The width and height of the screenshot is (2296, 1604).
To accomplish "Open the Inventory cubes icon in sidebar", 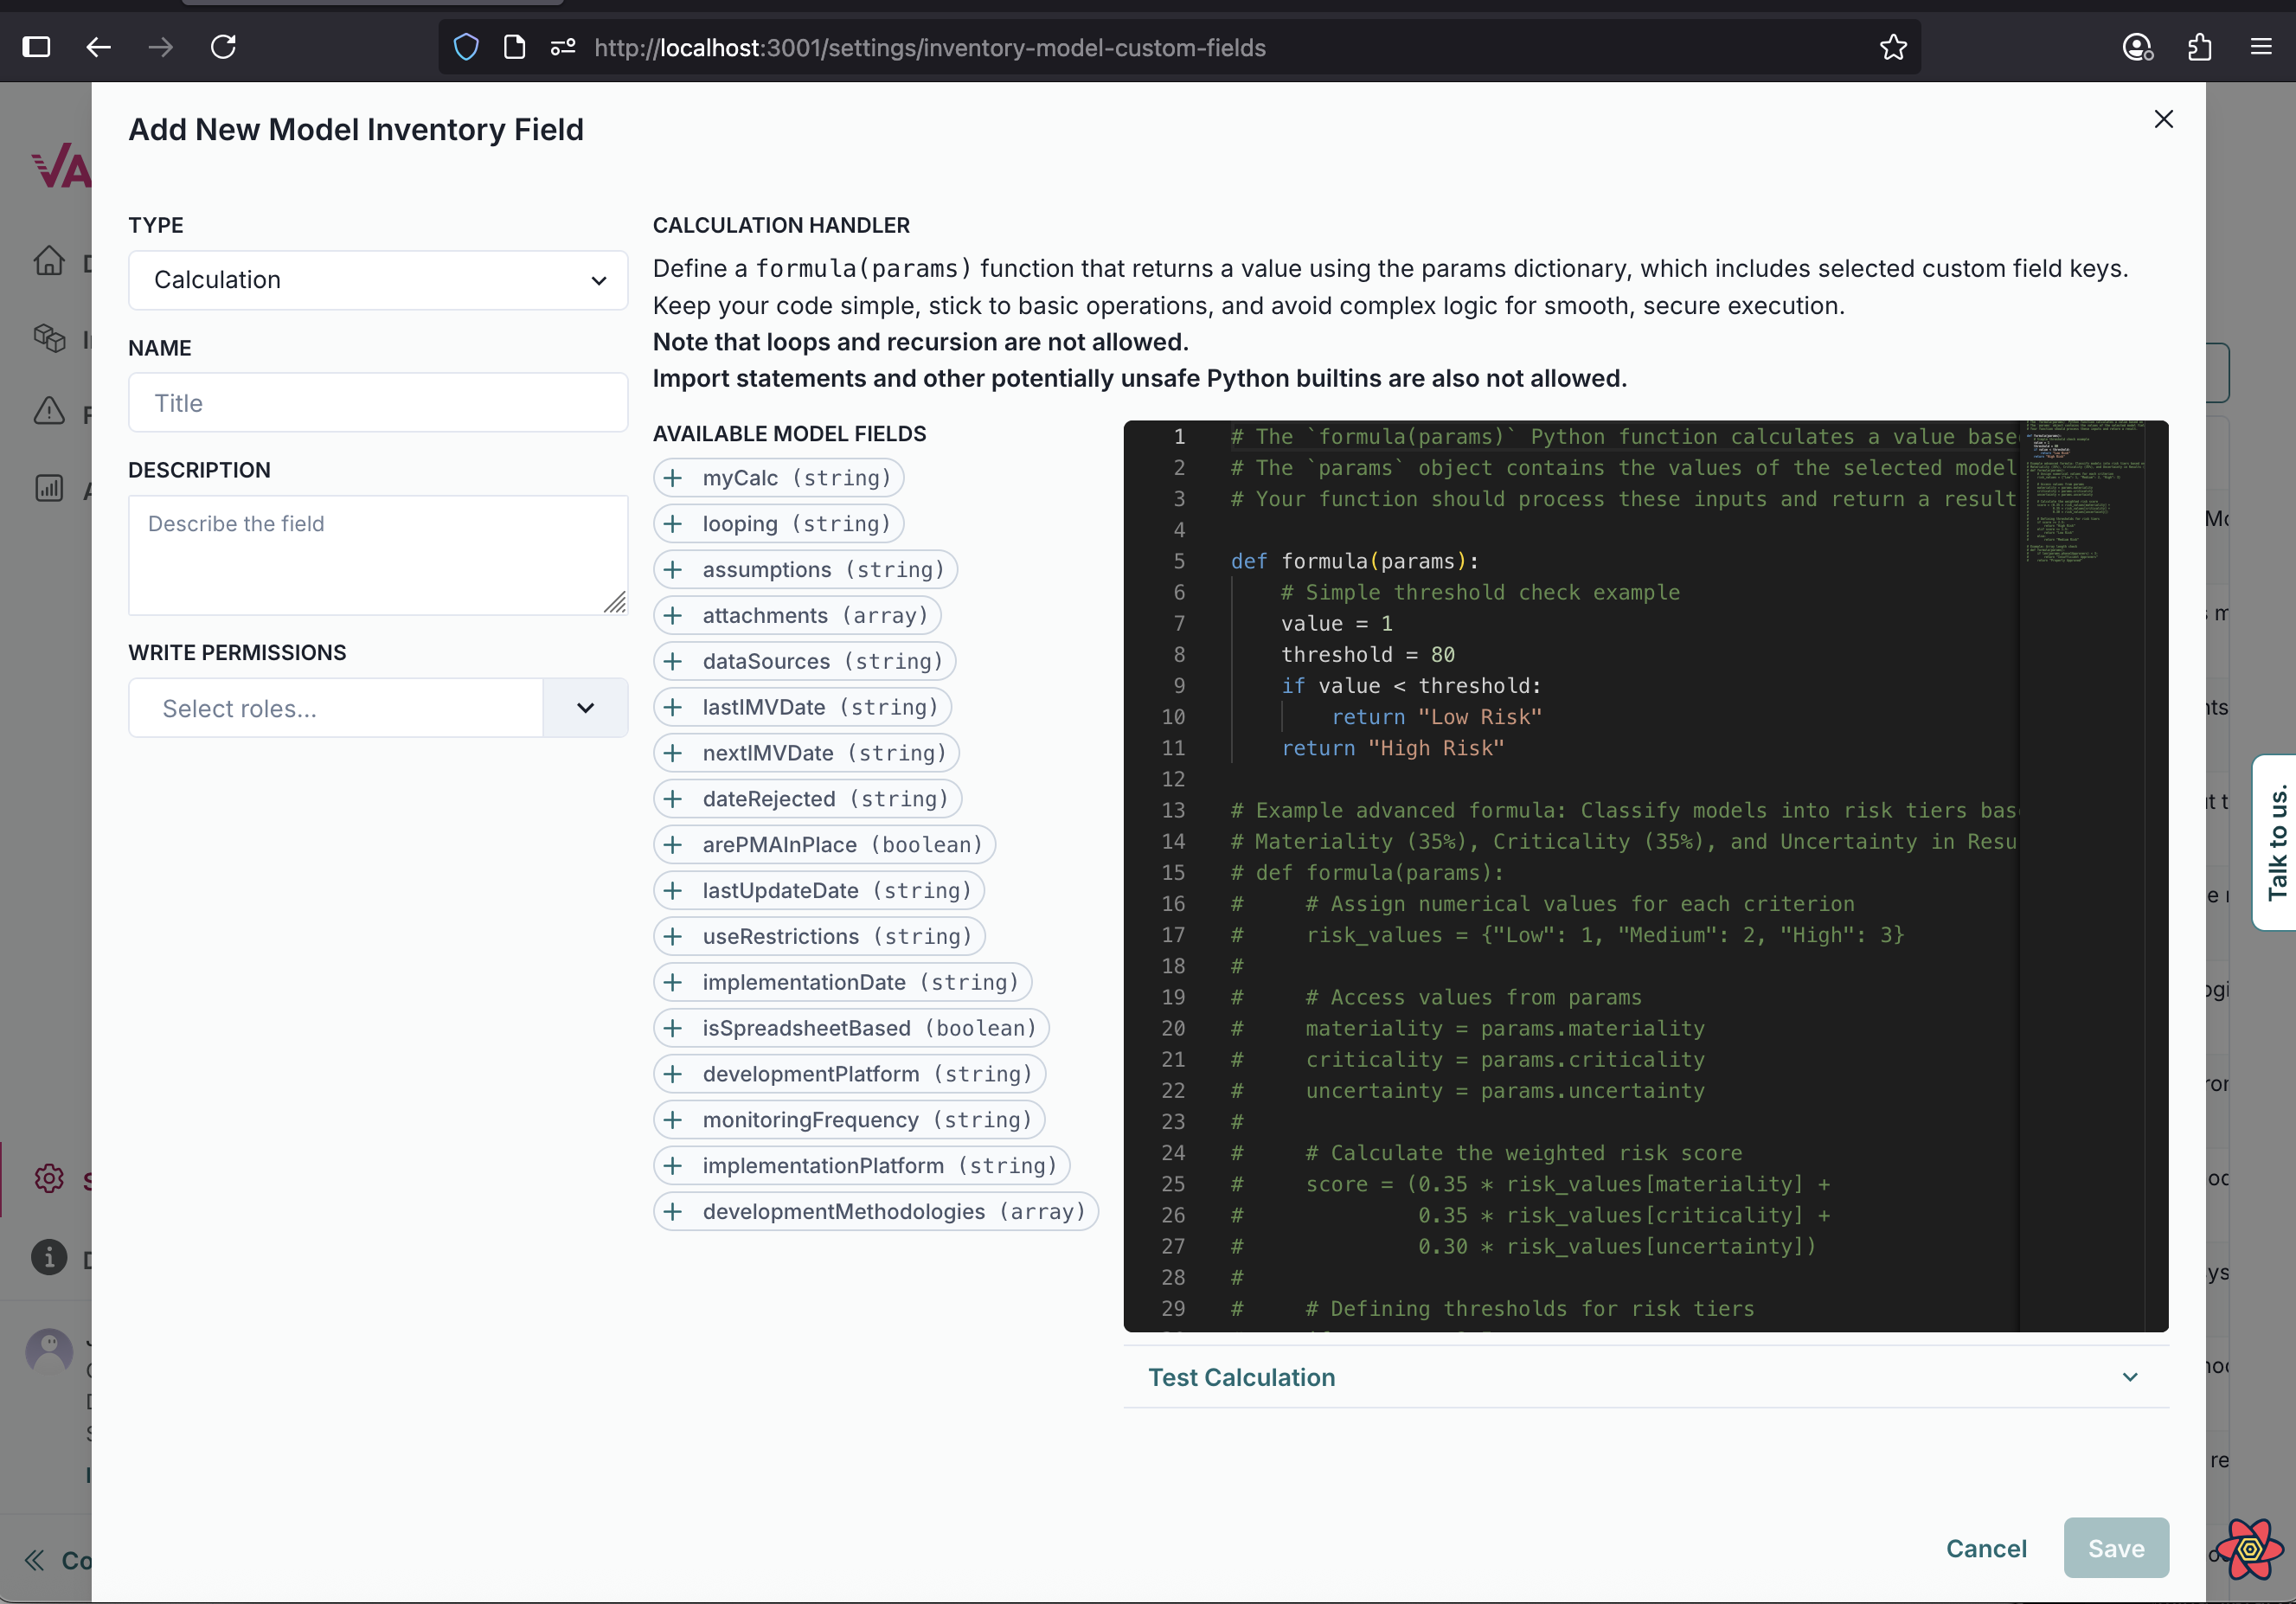I will [x=50, y=338].
